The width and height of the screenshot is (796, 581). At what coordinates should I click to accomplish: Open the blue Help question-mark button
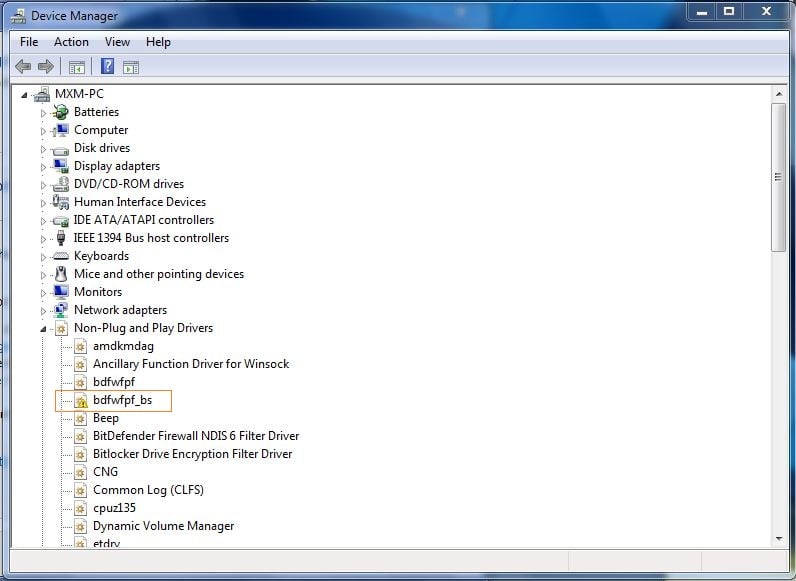[x=107, y=67]
